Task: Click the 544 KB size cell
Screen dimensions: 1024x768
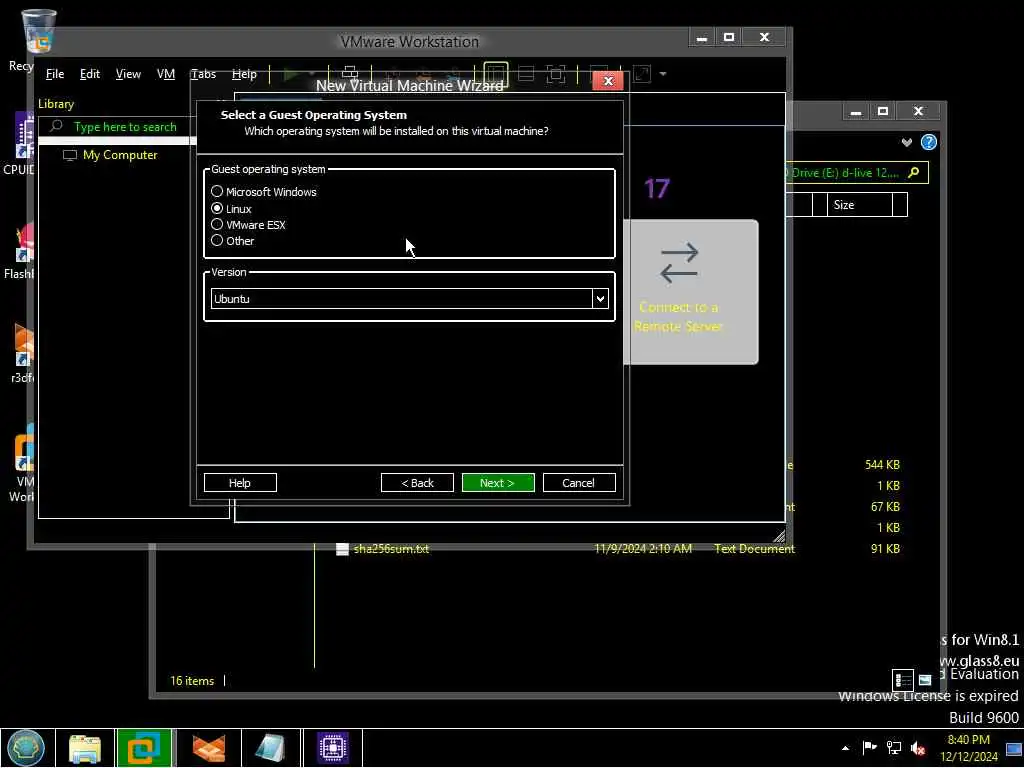Action: click(882, 464)
